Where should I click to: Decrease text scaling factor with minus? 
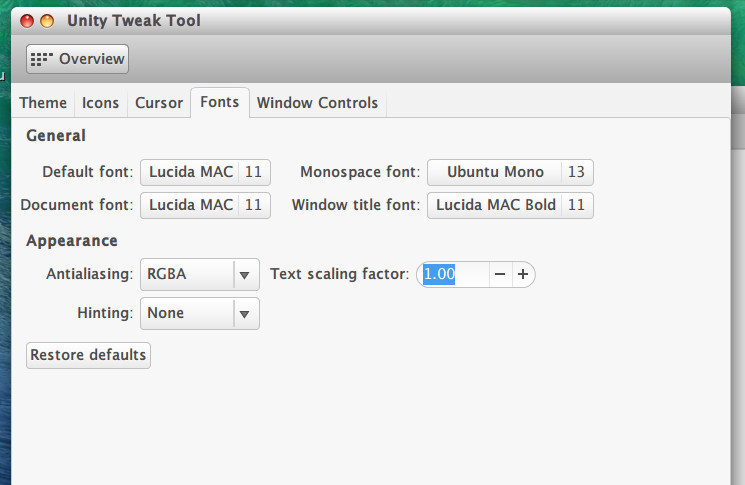tap(500, 274)
